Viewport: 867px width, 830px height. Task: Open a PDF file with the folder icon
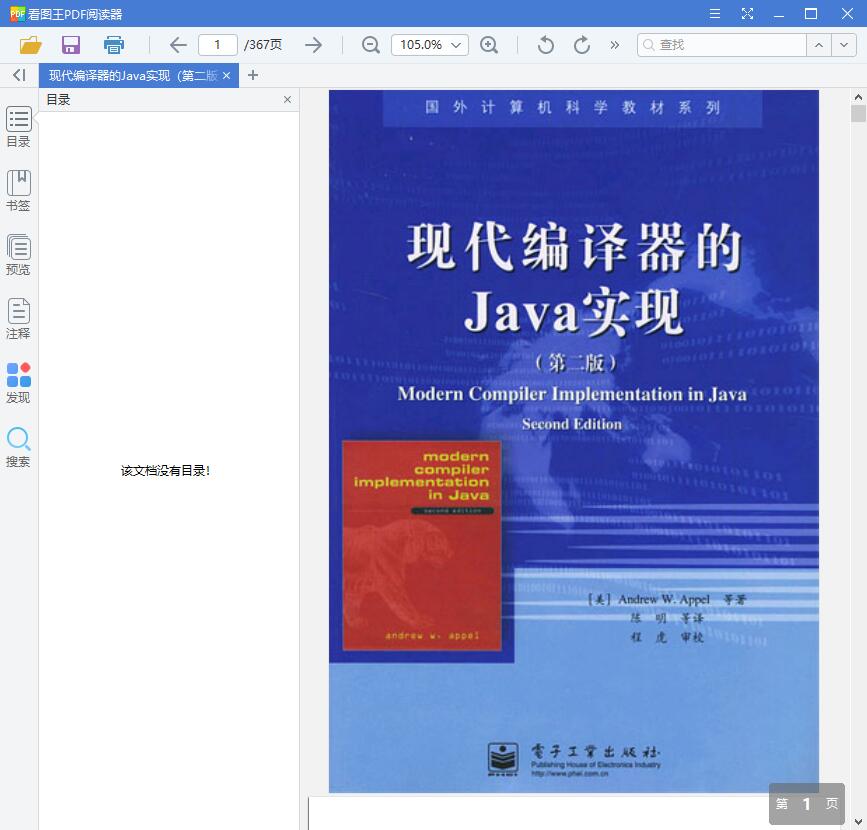coord(30,45)
